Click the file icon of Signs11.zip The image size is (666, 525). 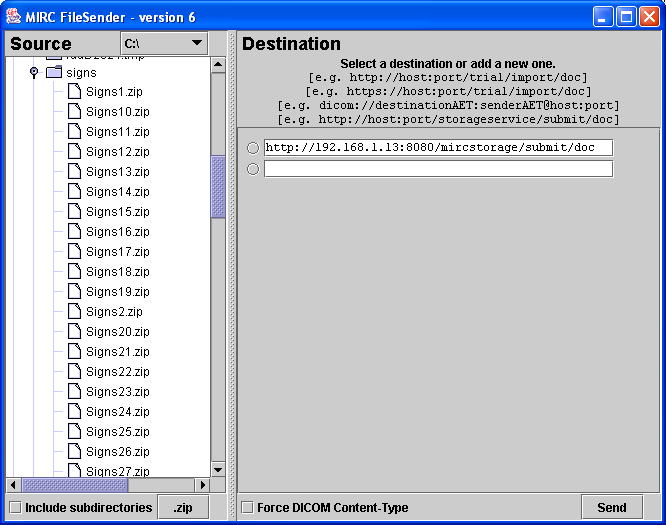click(x=74, y=131)
